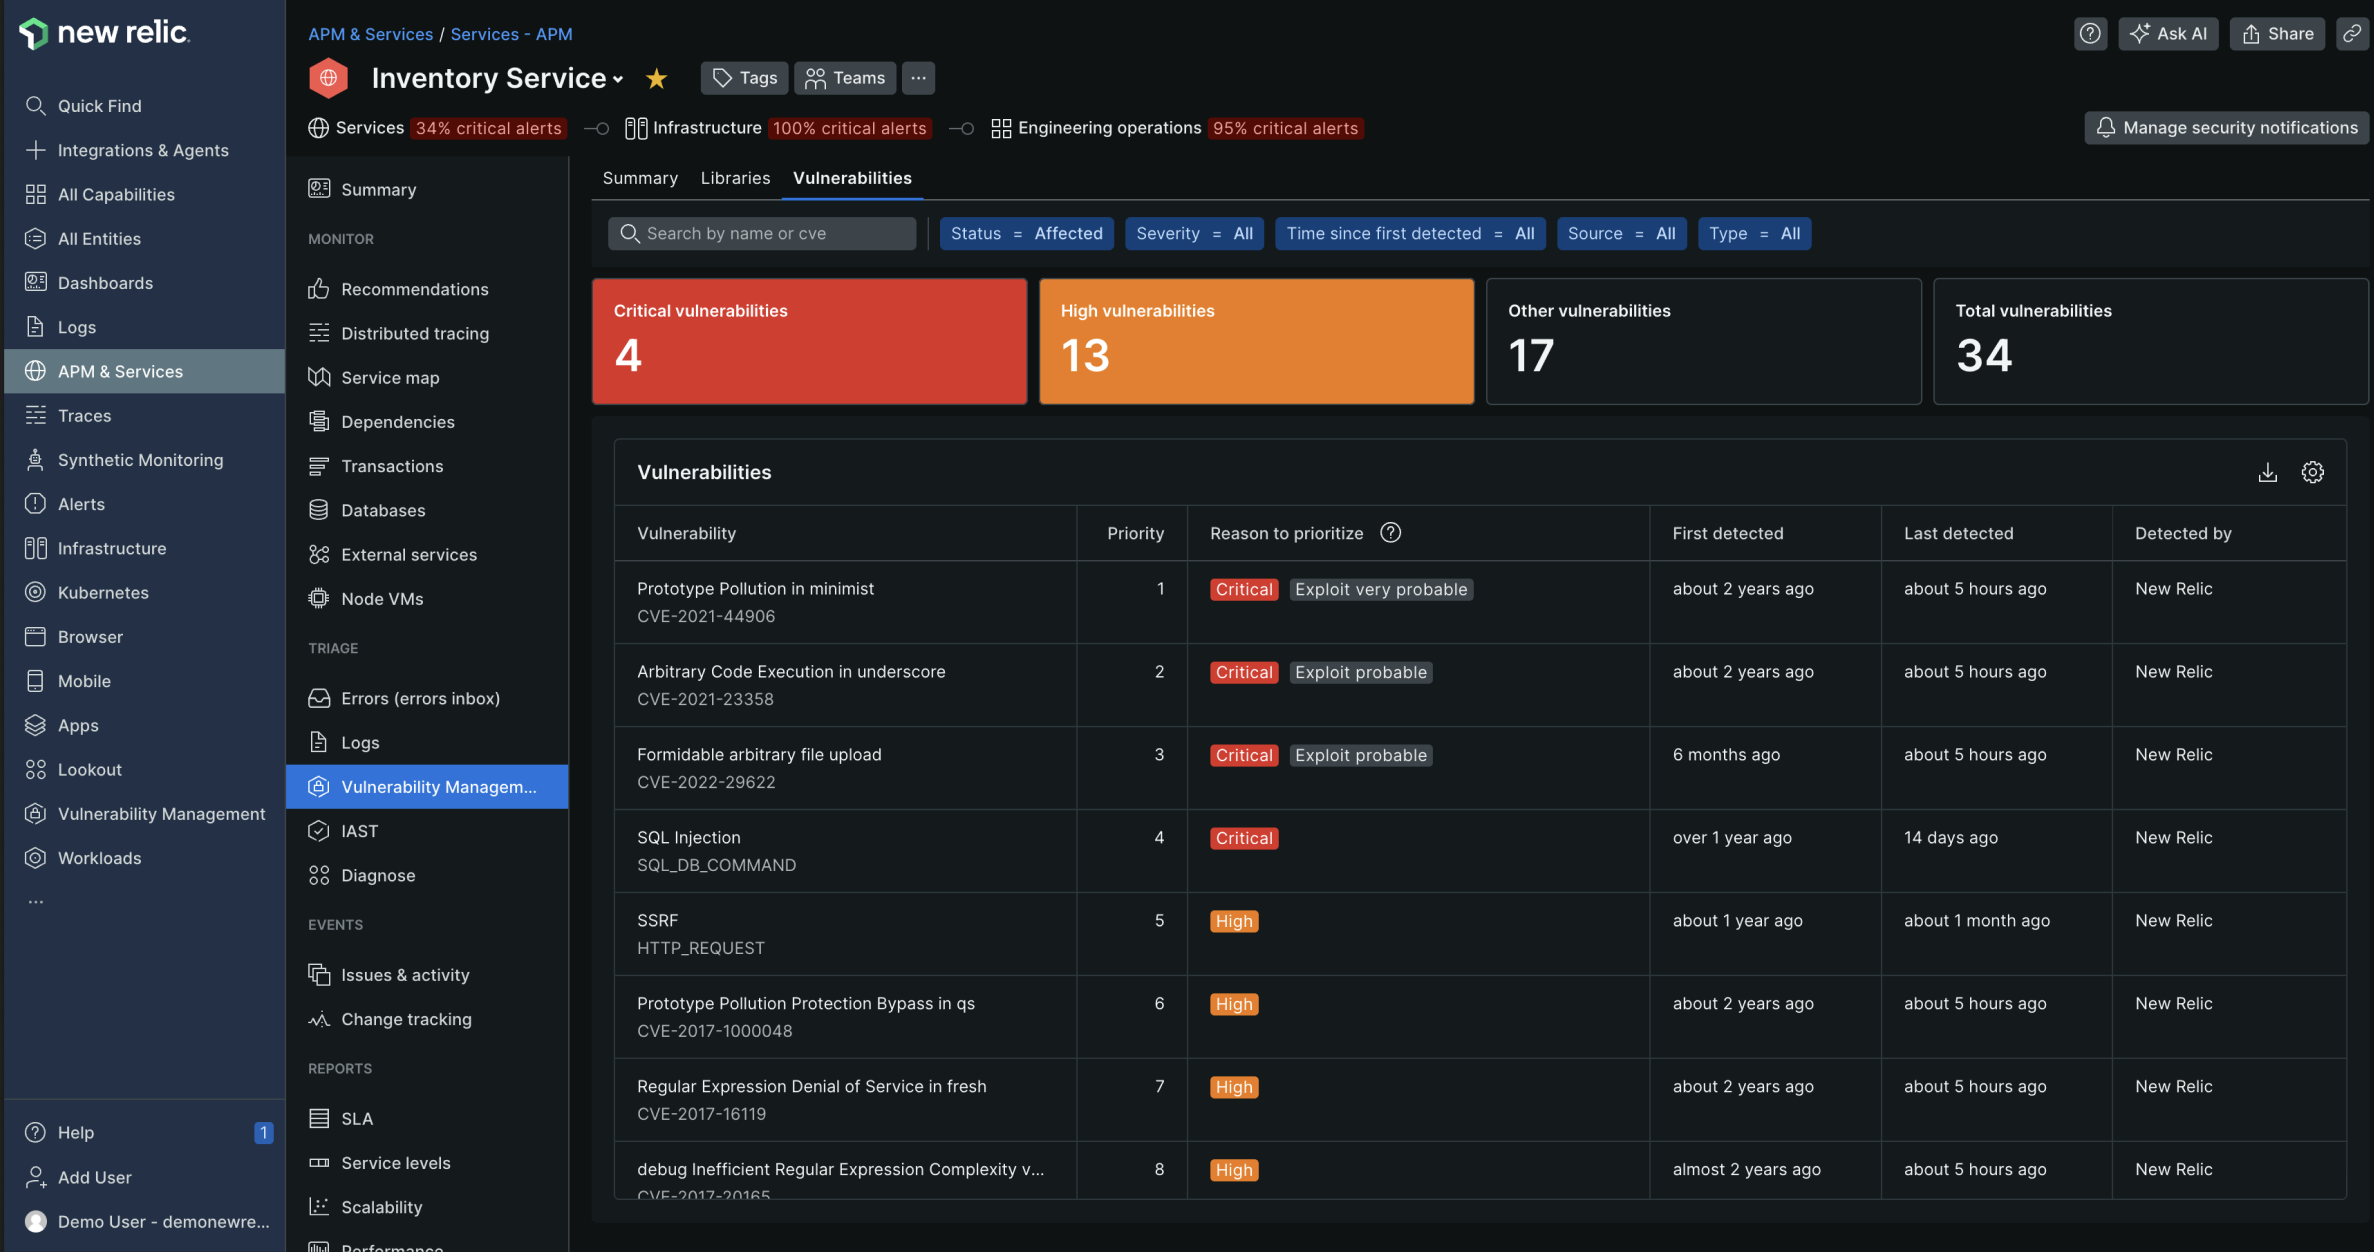The image size is (2374, 1252).
Task: Expand the Time since first detected dropdown
Action: [x=1408, y=232]
